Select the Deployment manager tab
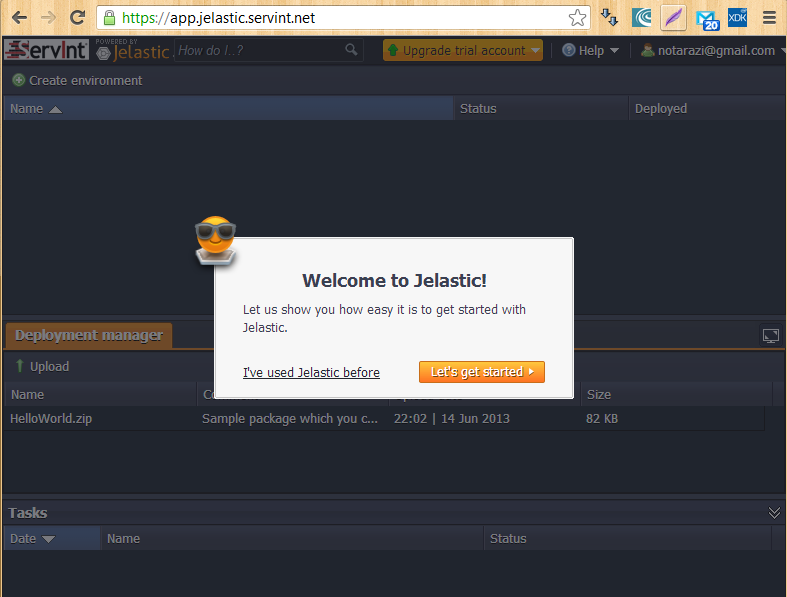This screenshot has height=597, width=787. [89, 335]
